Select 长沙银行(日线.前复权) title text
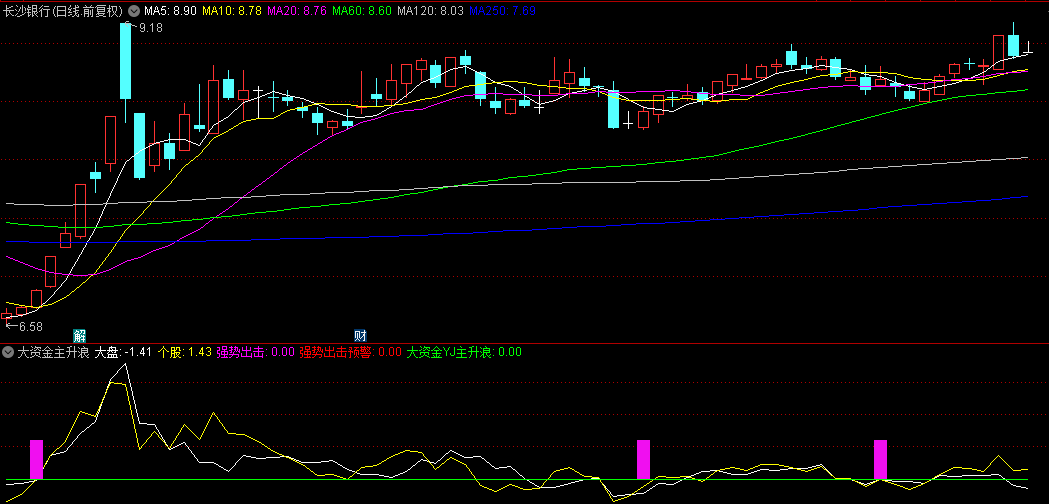1049x504 pixels. pyautogui.click(x=64, y=11)
